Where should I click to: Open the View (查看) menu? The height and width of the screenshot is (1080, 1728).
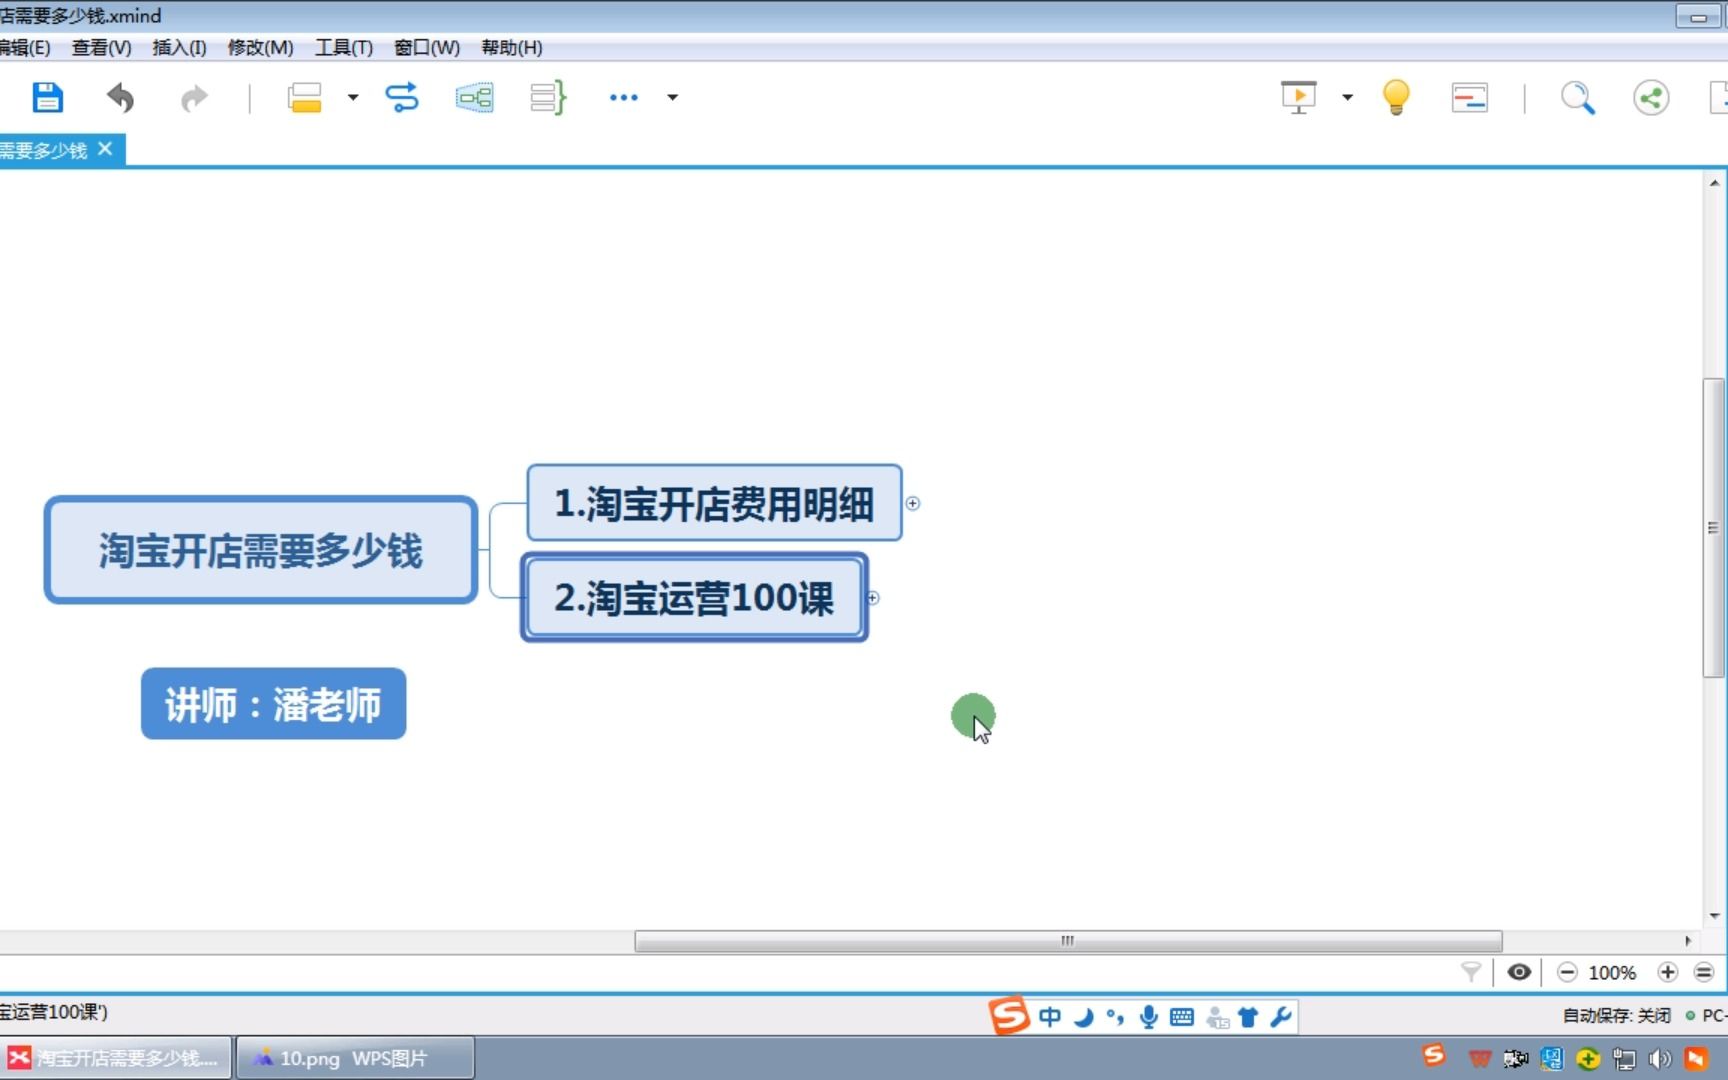tap(102, 47)
